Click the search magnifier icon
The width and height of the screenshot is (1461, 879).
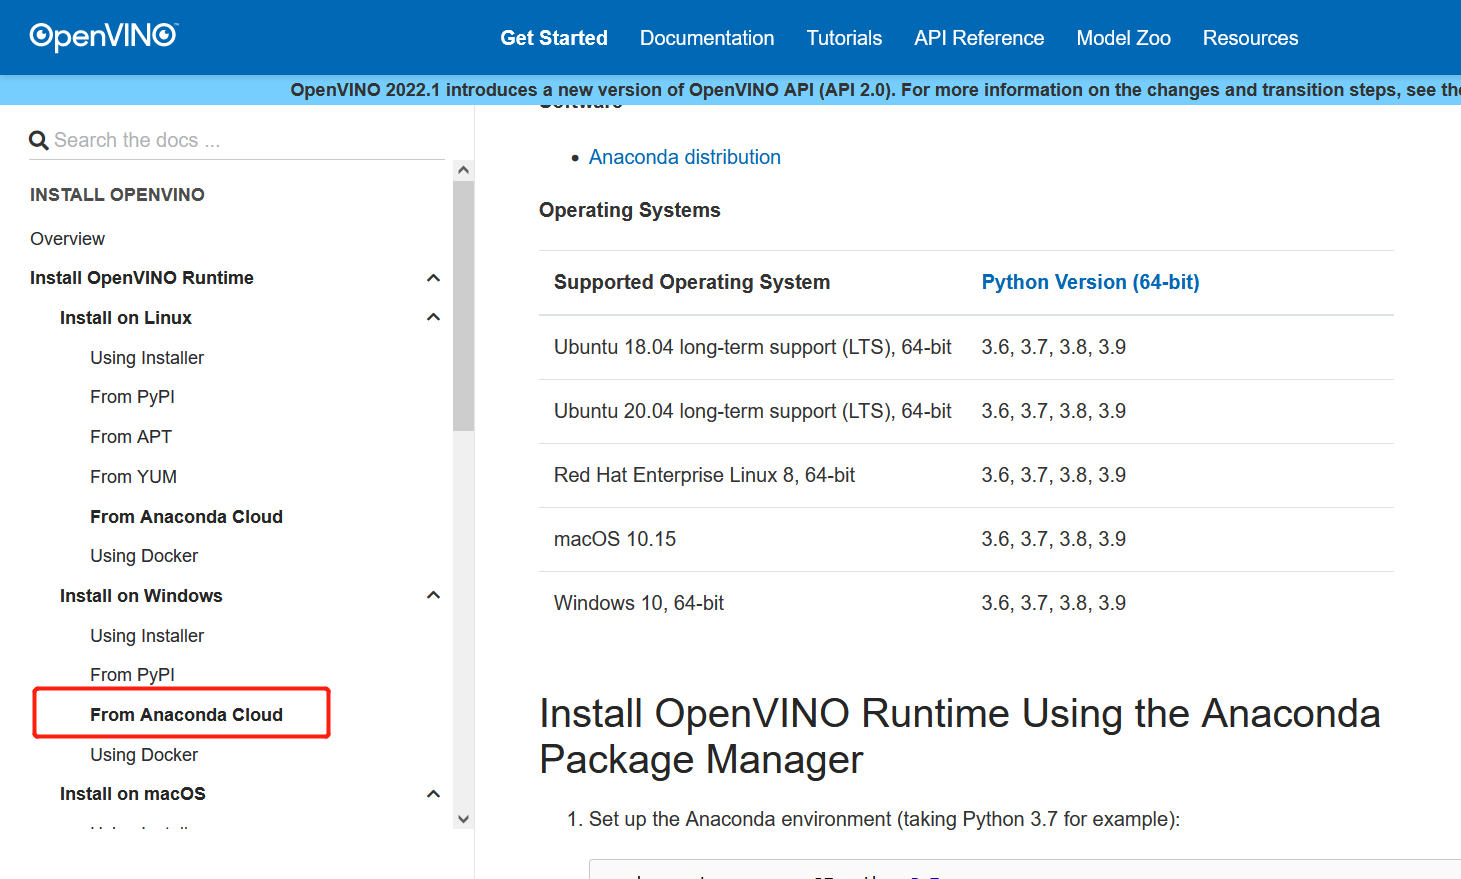(38, 140)
